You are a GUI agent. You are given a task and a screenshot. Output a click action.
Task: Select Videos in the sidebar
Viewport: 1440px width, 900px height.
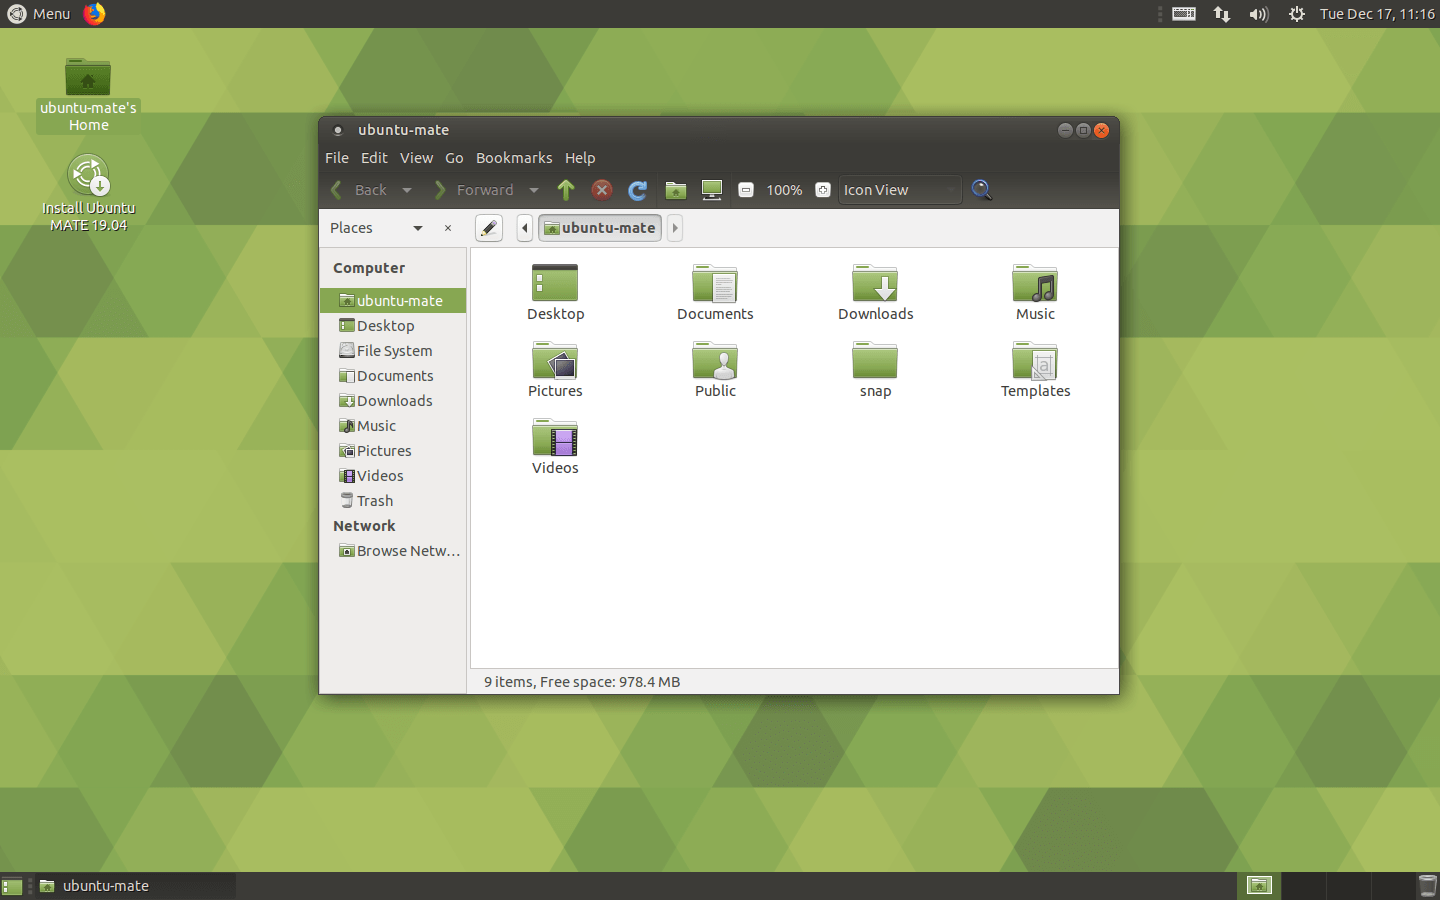[393, 476]
